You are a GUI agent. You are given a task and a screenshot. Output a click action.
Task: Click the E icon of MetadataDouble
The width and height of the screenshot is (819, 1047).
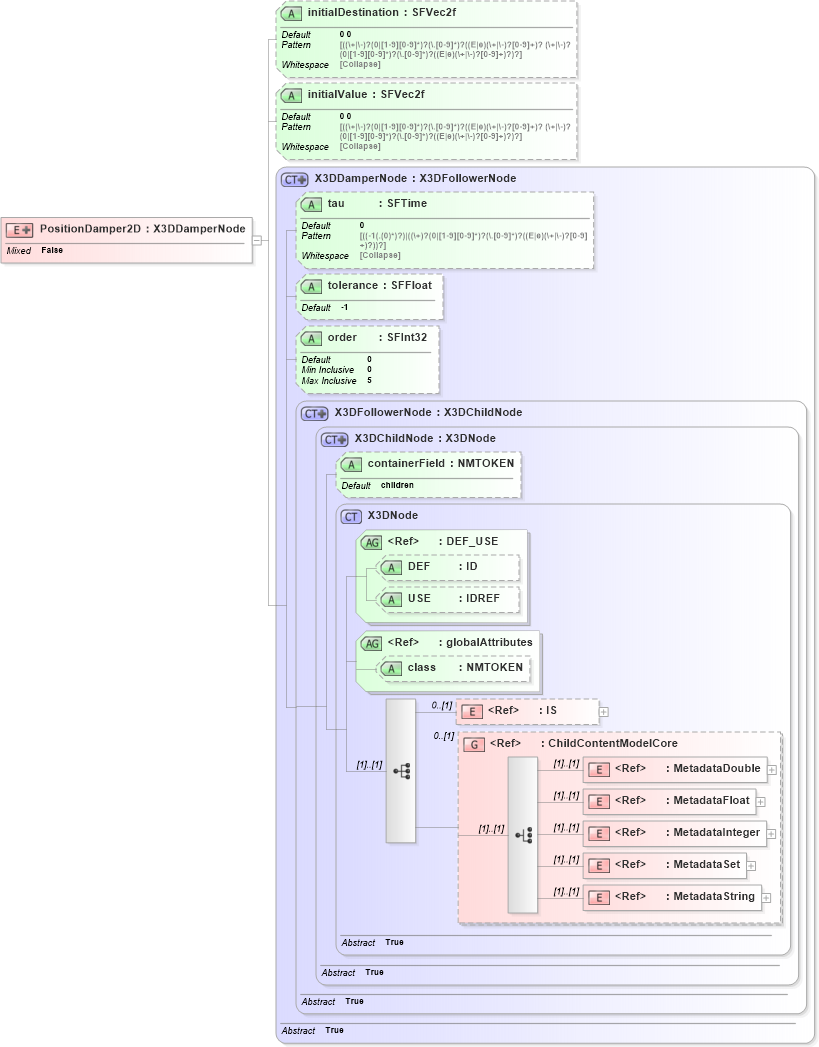click(599, 770)
